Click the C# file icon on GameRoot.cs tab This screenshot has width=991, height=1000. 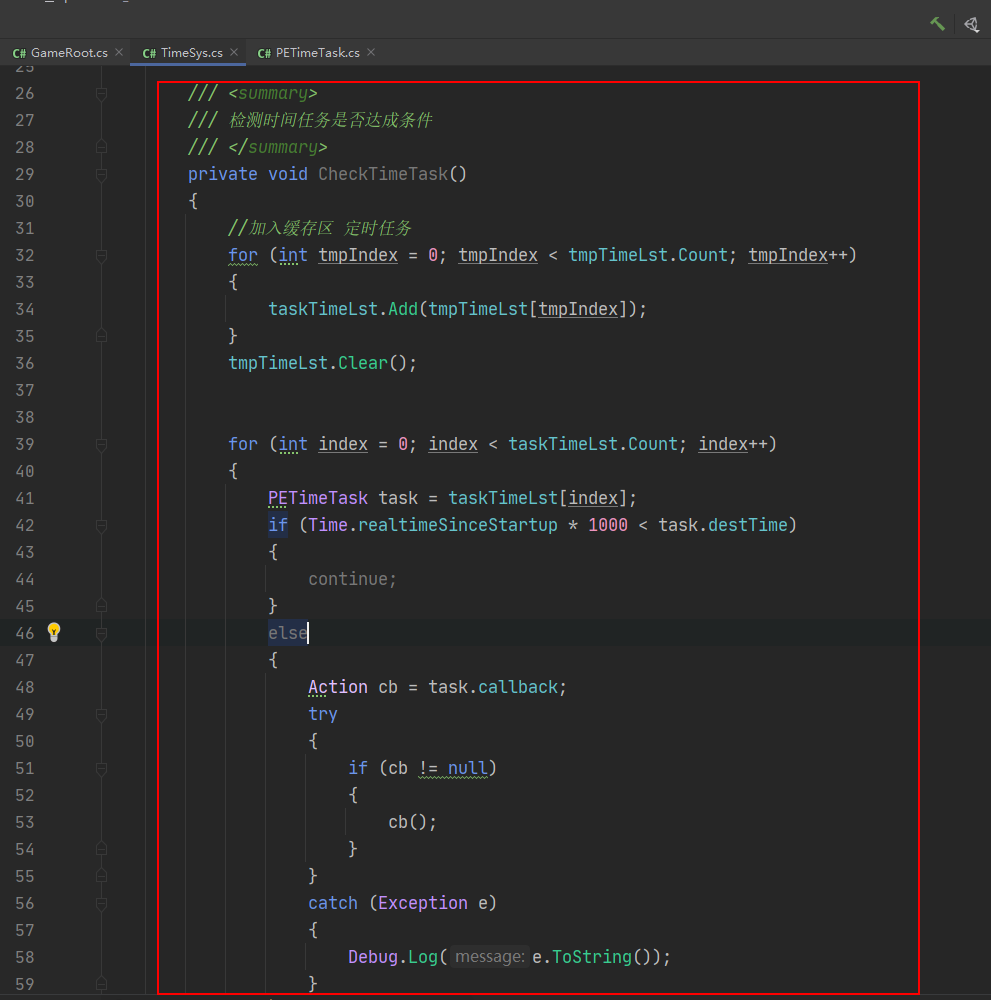[x=19, y=53]
